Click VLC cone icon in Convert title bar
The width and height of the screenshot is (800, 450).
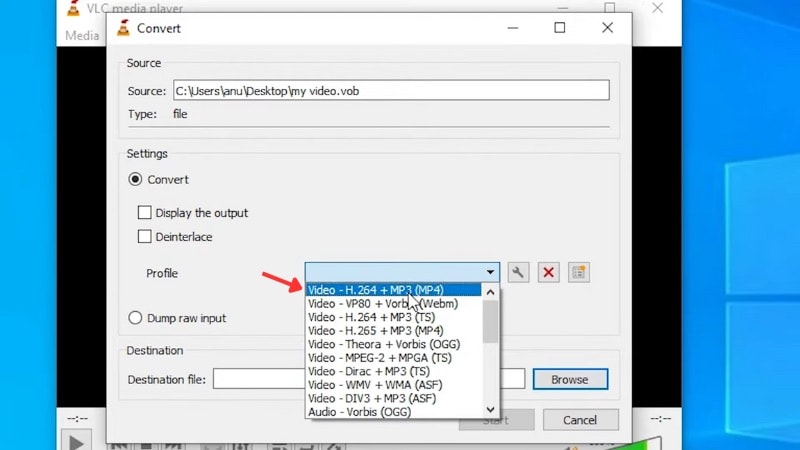(123, 28)
